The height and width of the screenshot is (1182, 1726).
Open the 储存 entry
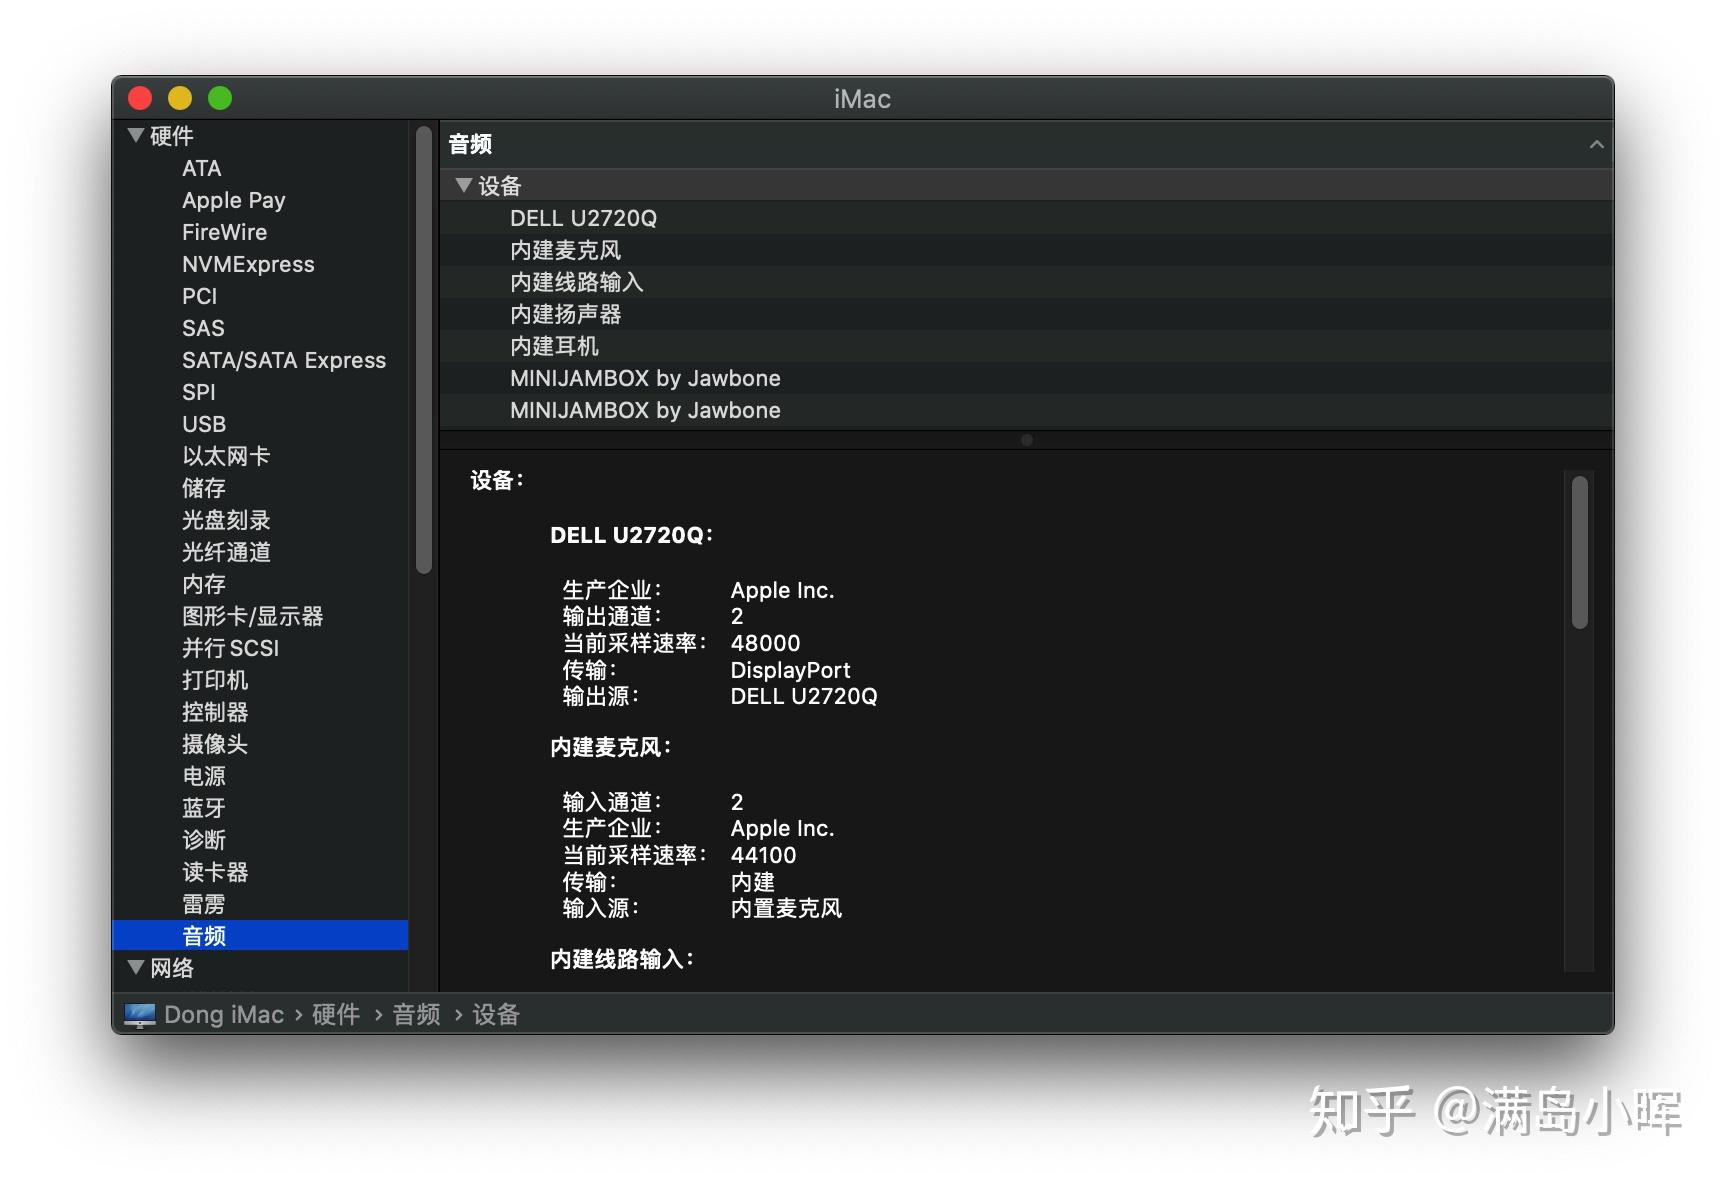[204, 488]
